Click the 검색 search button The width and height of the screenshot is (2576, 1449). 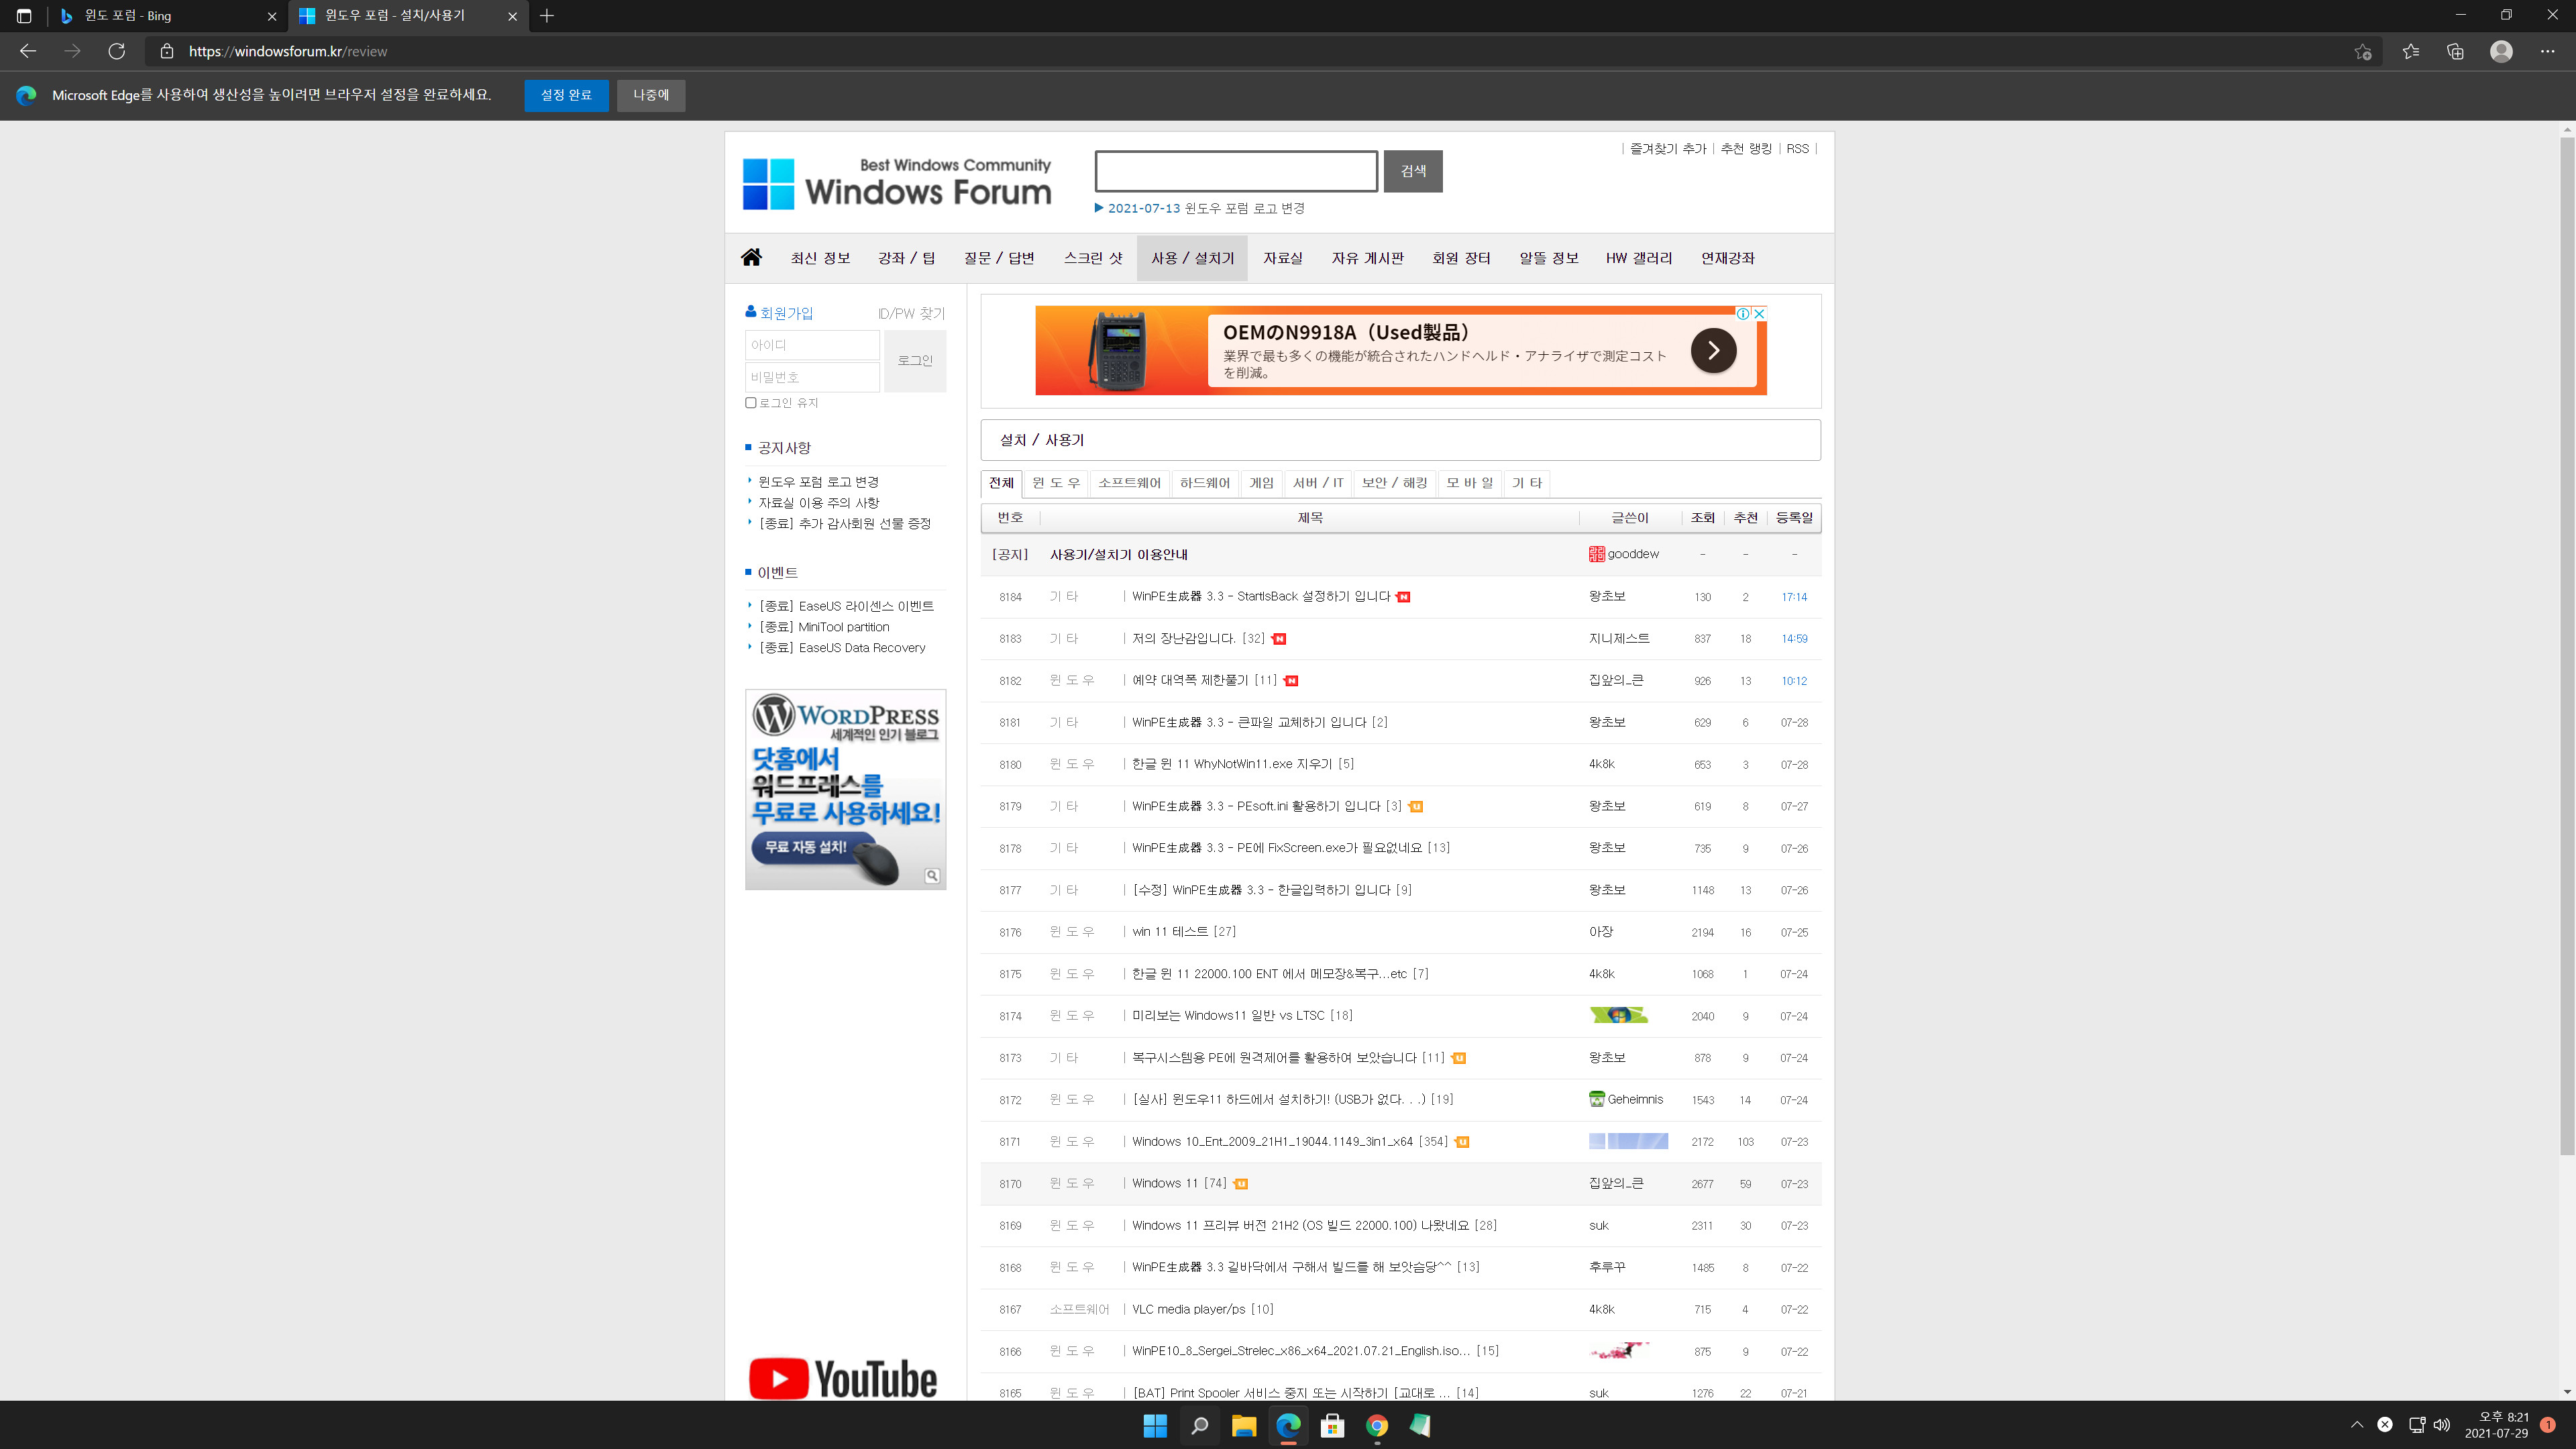(1413, 171)
